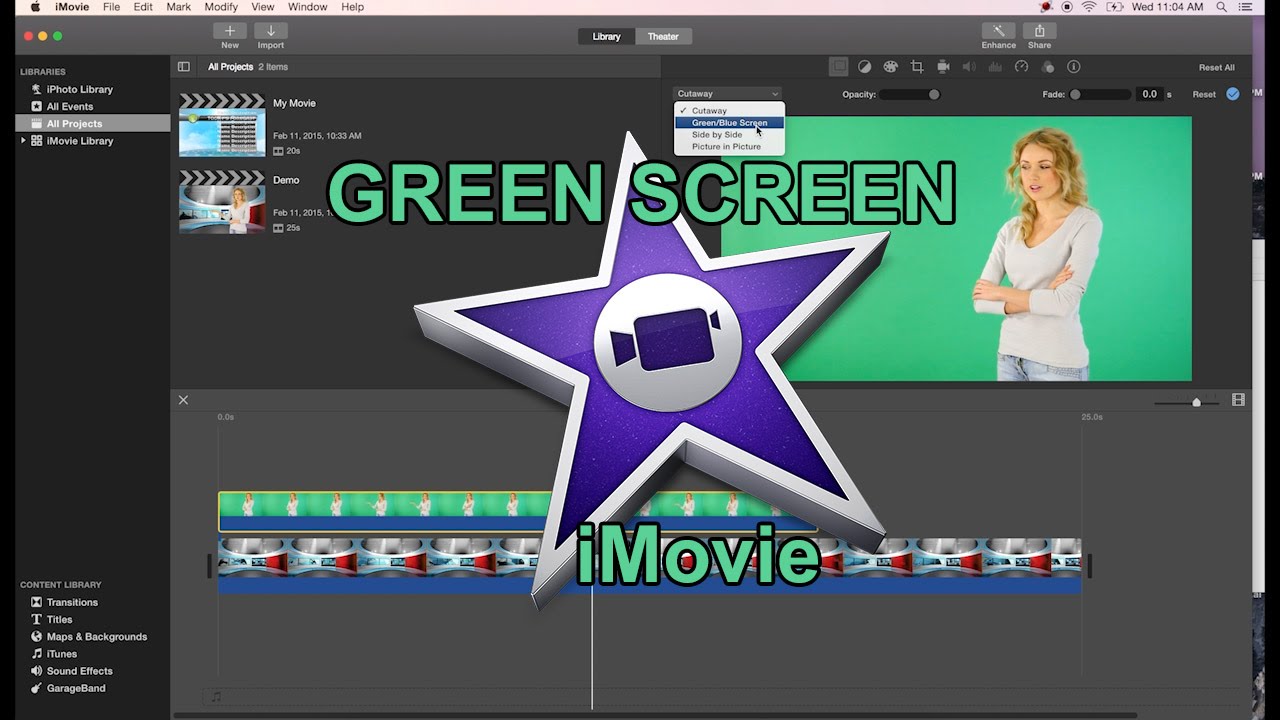Close the timeline with the X icon

click(183, 400)
